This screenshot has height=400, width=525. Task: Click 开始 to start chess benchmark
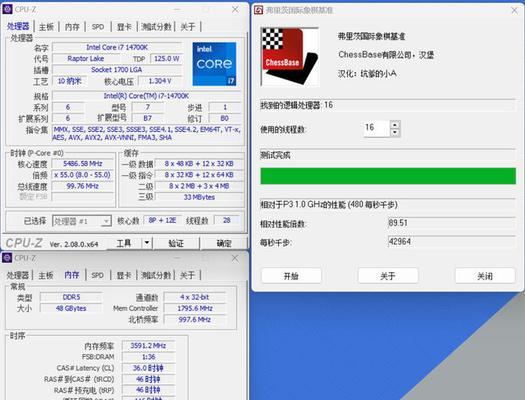click(291, 276)
